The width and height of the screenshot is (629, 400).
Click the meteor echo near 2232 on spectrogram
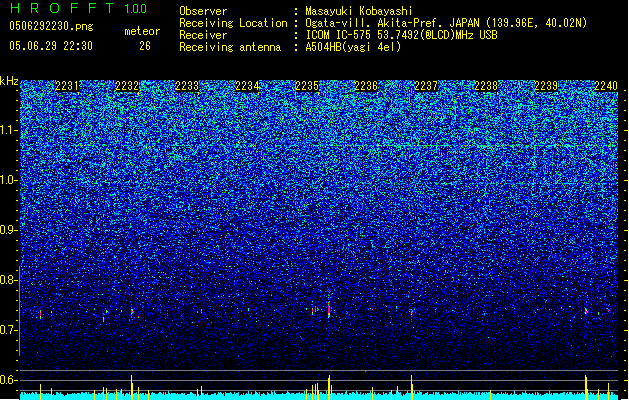point(132,311)
